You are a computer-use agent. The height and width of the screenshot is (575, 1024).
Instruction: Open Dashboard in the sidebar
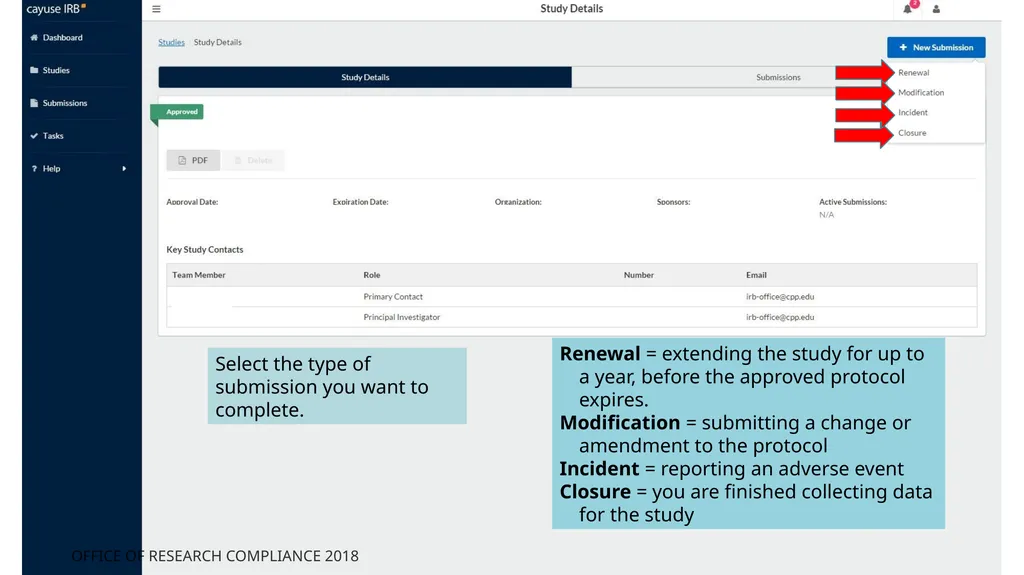pyautogui.click(x=63, y=38)
